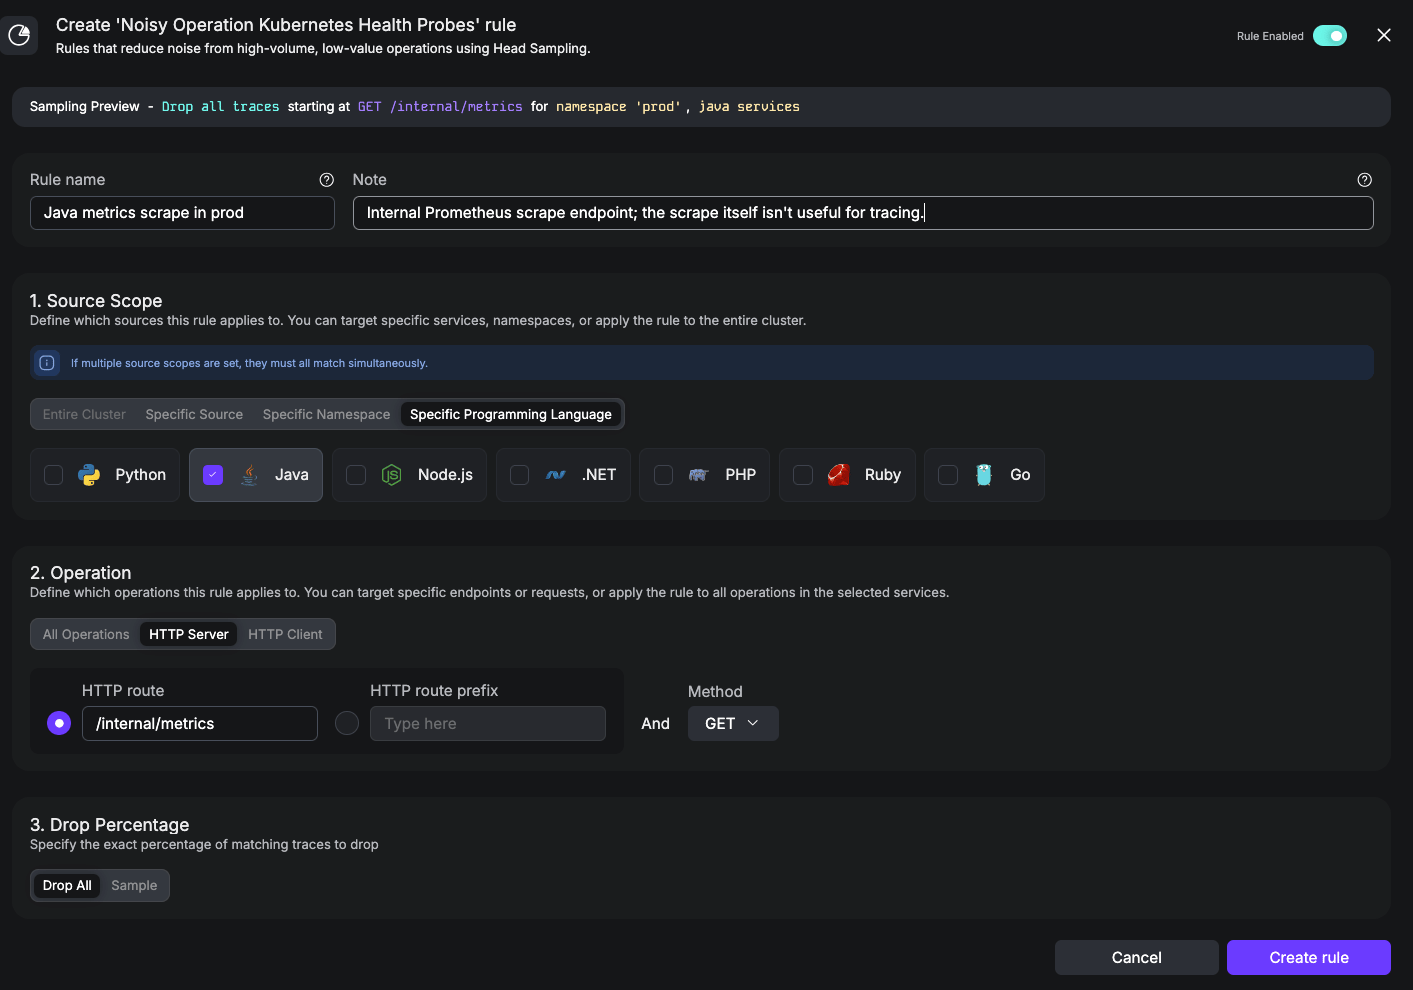Image resolution: width=1413 pixels, height=990 pixels.
Task: Check the Python checkbox
Action: tap(54, 475)
